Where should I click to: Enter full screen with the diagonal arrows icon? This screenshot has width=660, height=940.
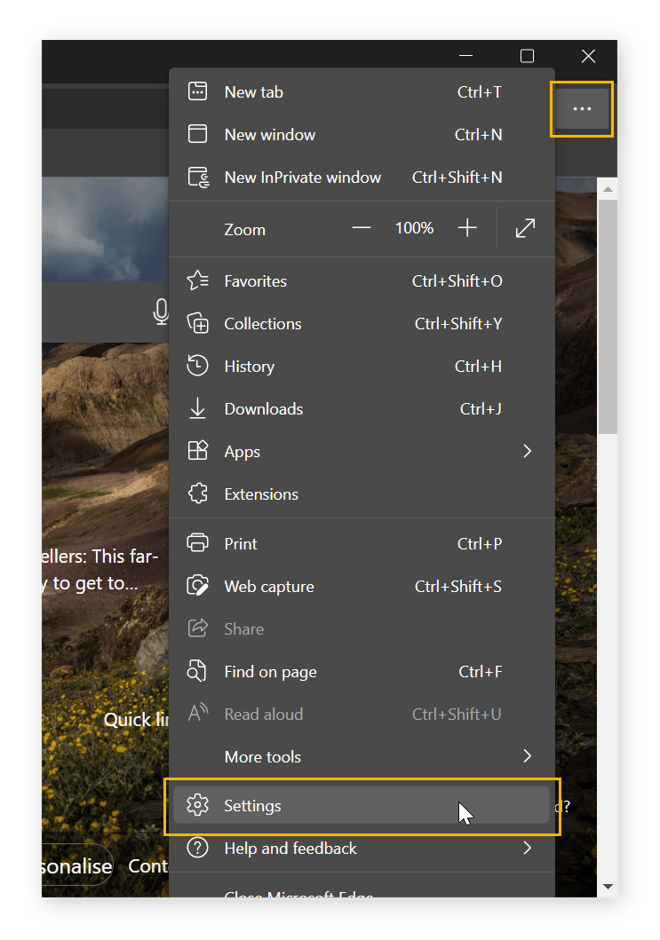click(x=525, y=228)
